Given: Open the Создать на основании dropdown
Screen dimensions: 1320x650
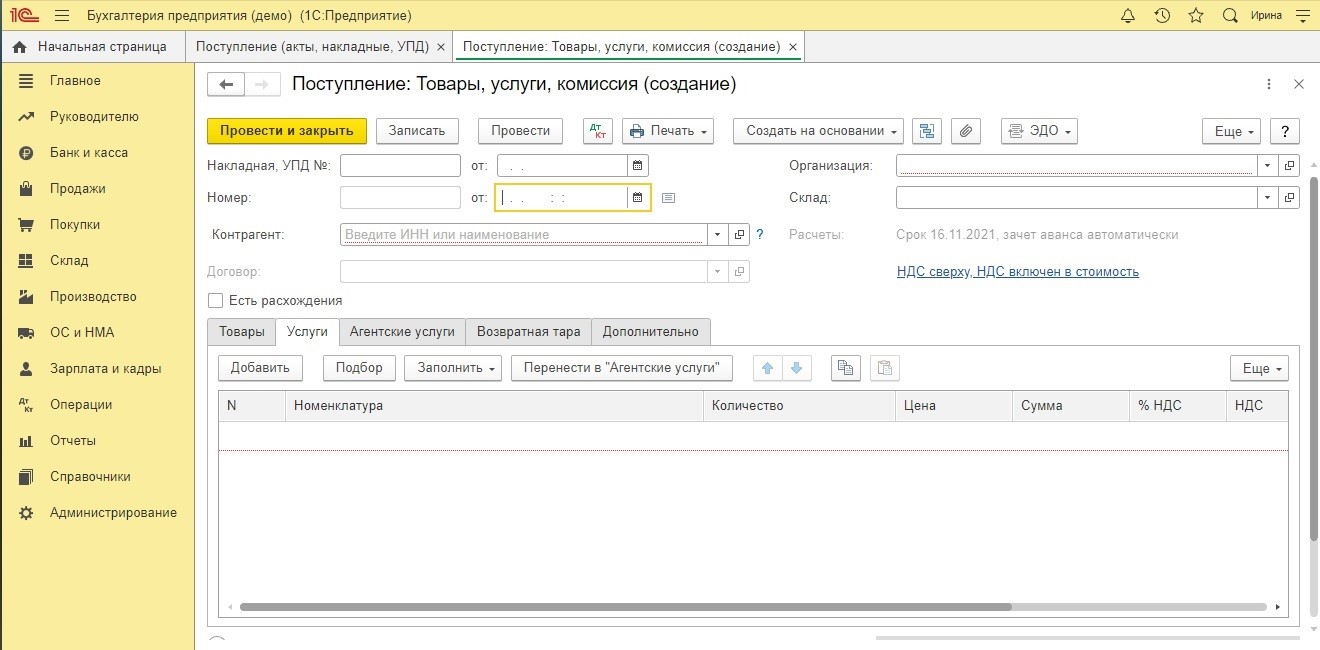Looking at the screenshot, I should [818, 131].
